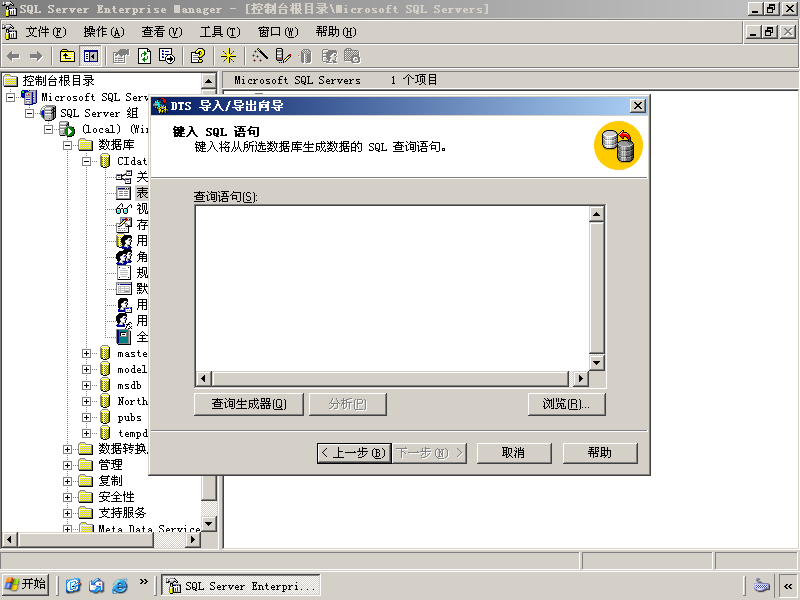Close the DTS 导入/导出向导 dialog

coord(638,106)
